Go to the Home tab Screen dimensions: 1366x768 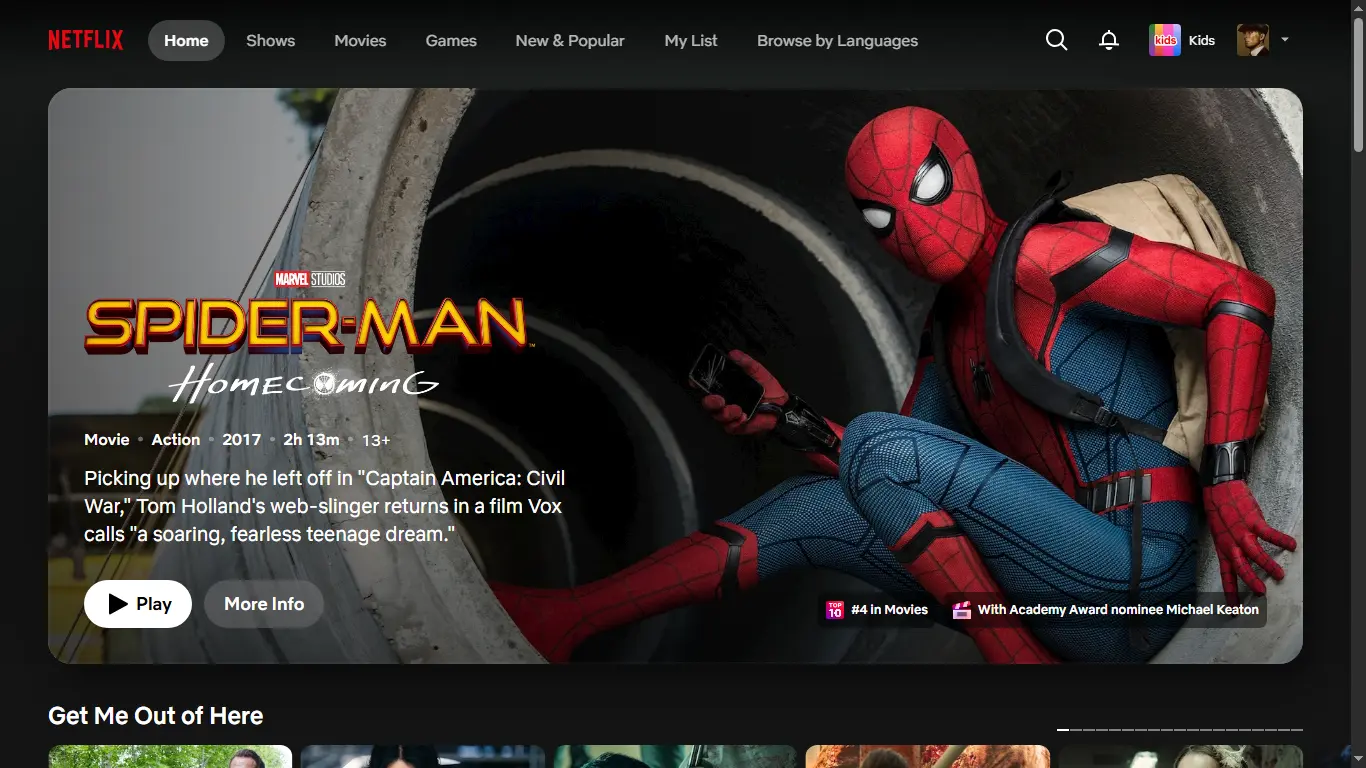(x=186, y=40)
